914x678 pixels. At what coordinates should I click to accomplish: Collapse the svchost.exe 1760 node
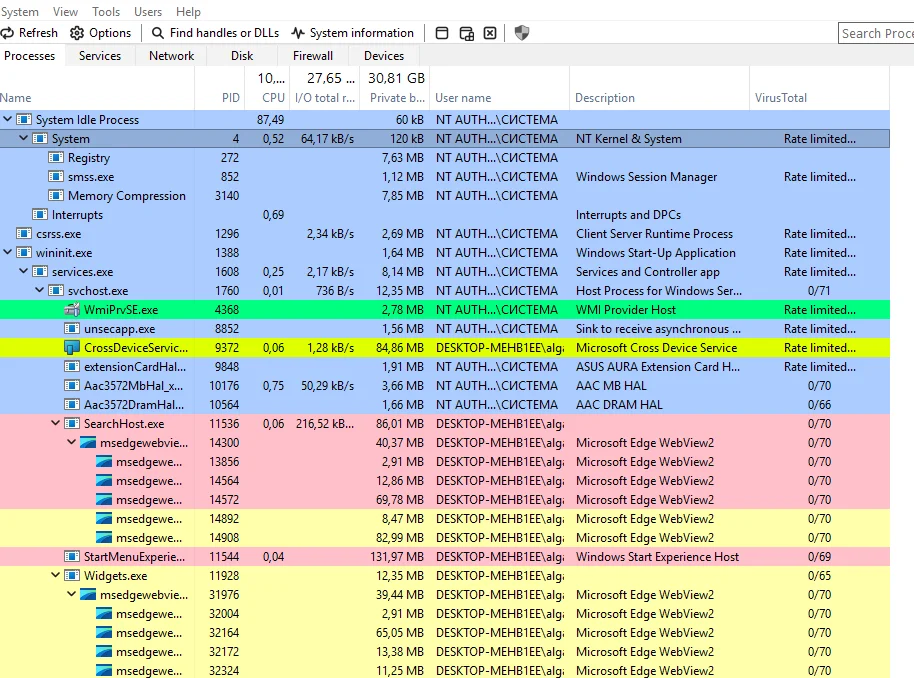coord(40,290)
